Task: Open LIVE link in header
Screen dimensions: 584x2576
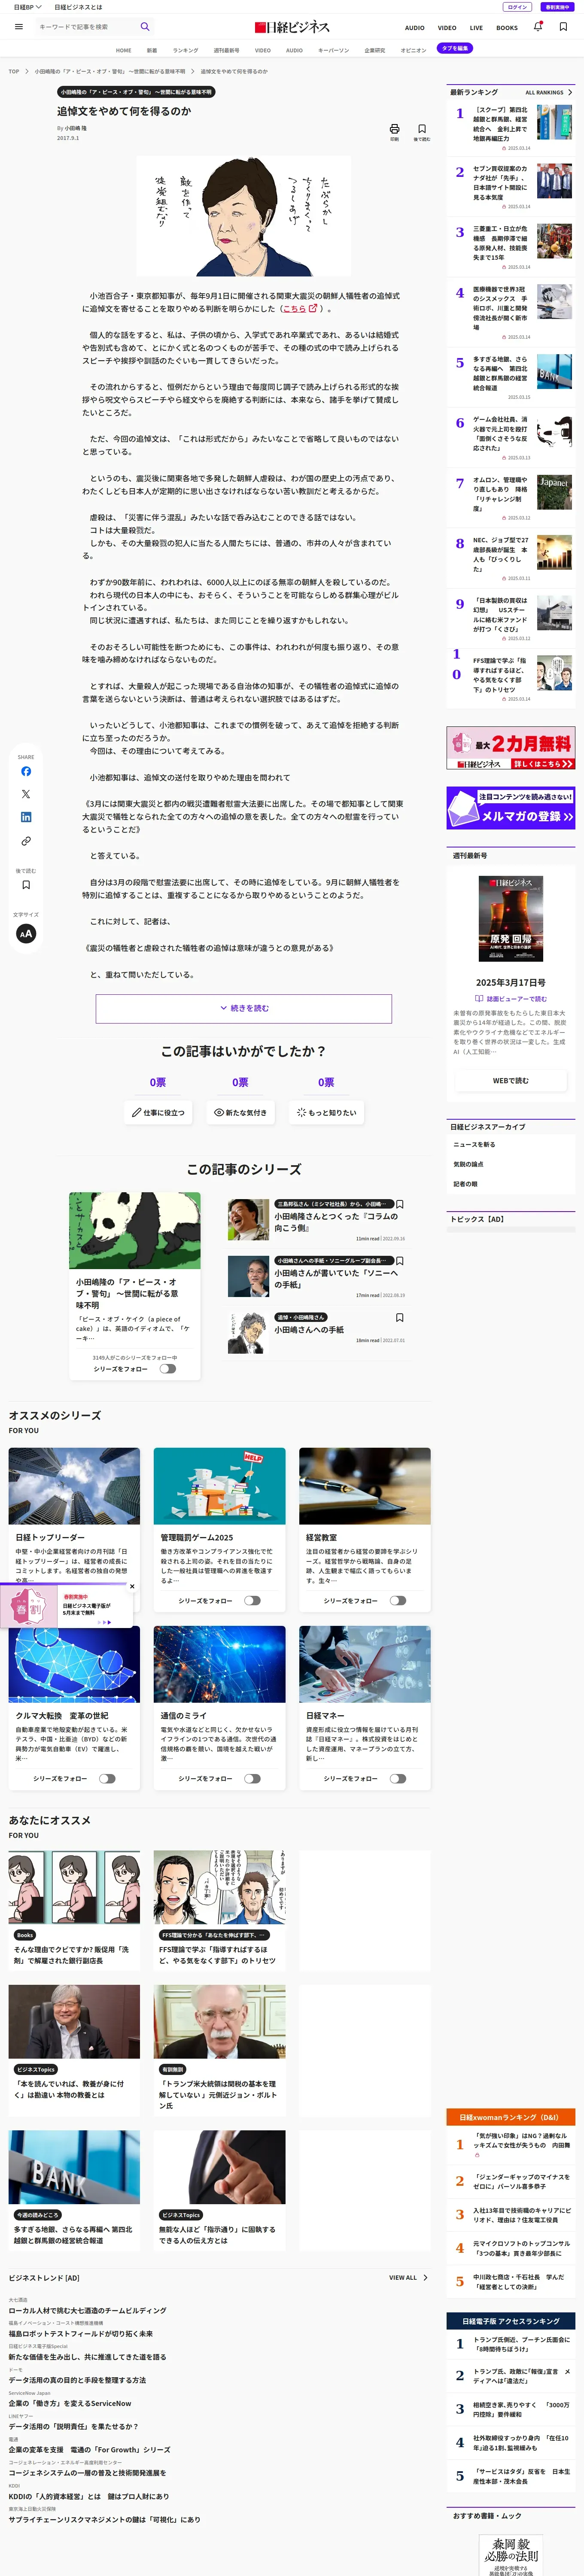Action: 476,28
